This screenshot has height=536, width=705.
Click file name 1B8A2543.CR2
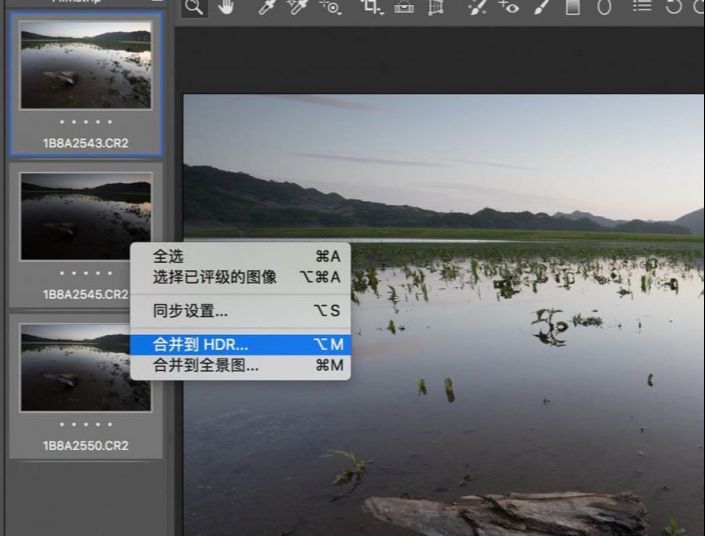(x=85, y=143)
